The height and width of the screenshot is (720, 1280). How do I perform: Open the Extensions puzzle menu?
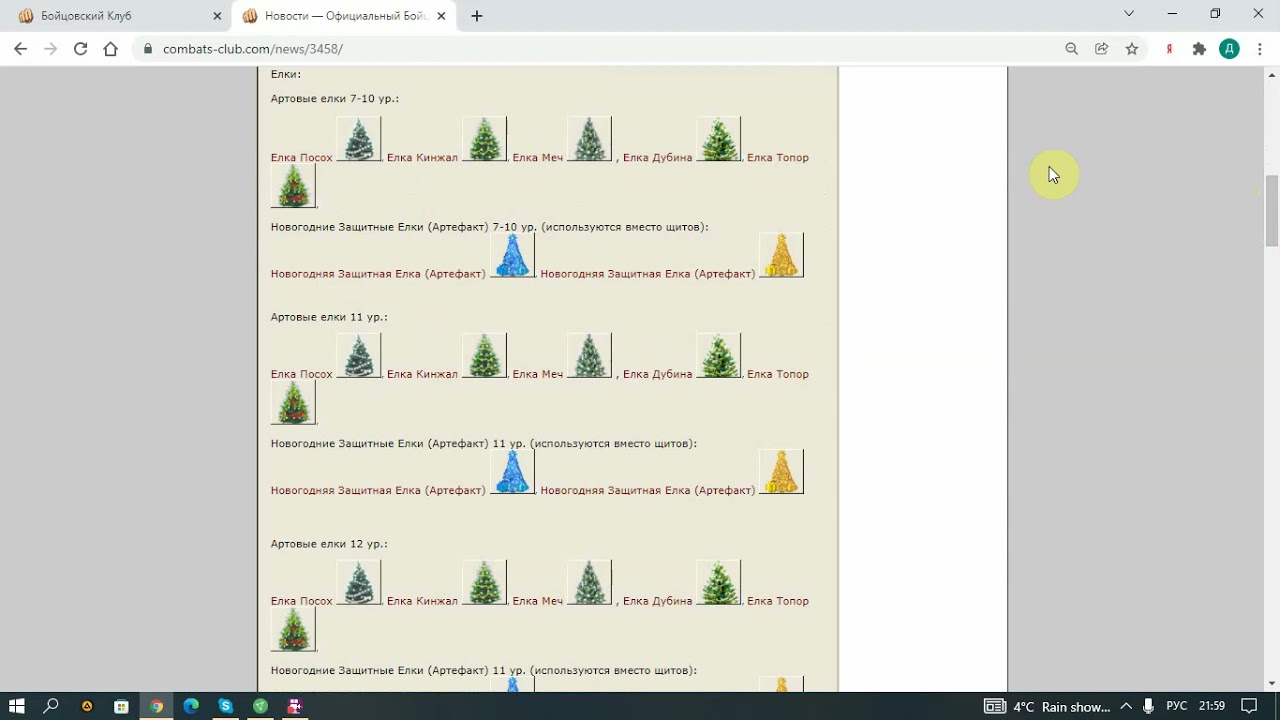tap(1199, 48)
